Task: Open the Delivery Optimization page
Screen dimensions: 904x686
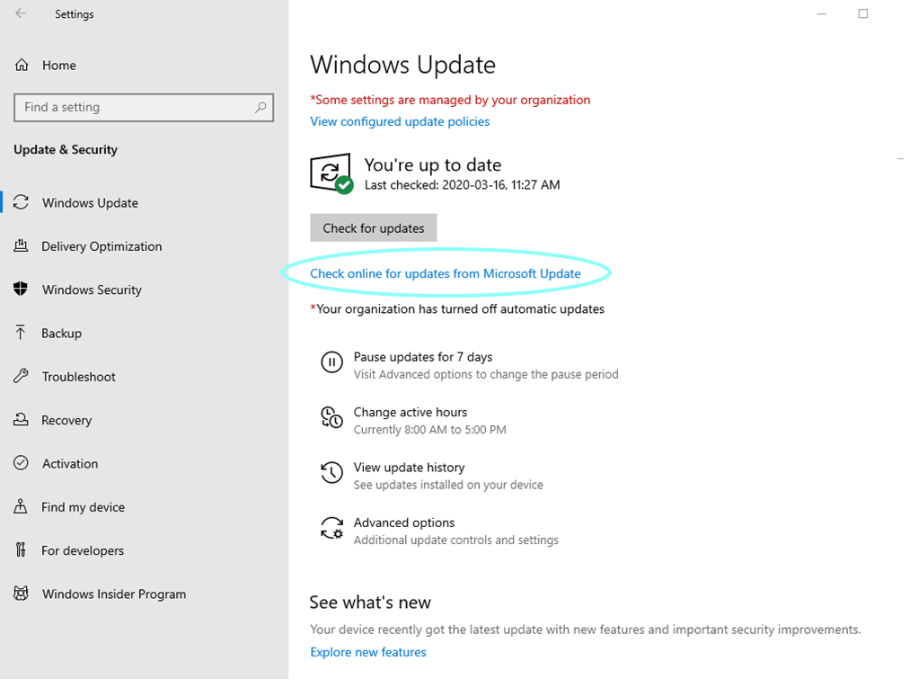Action: 101,246
